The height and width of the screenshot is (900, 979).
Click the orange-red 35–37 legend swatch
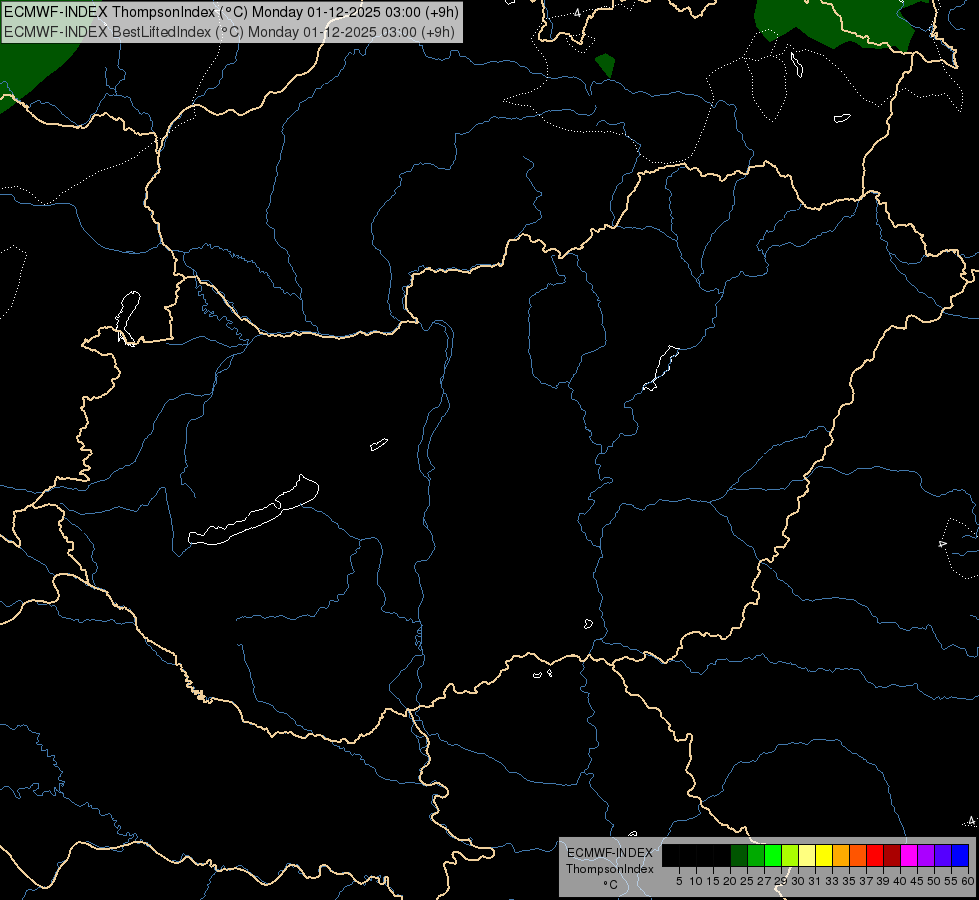point(858,855)
